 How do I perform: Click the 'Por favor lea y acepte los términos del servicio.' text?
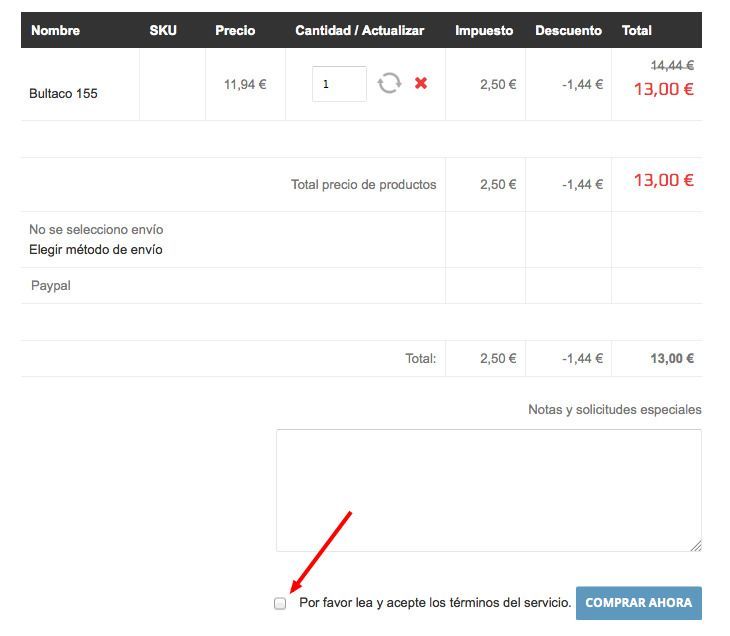(435, 603)
